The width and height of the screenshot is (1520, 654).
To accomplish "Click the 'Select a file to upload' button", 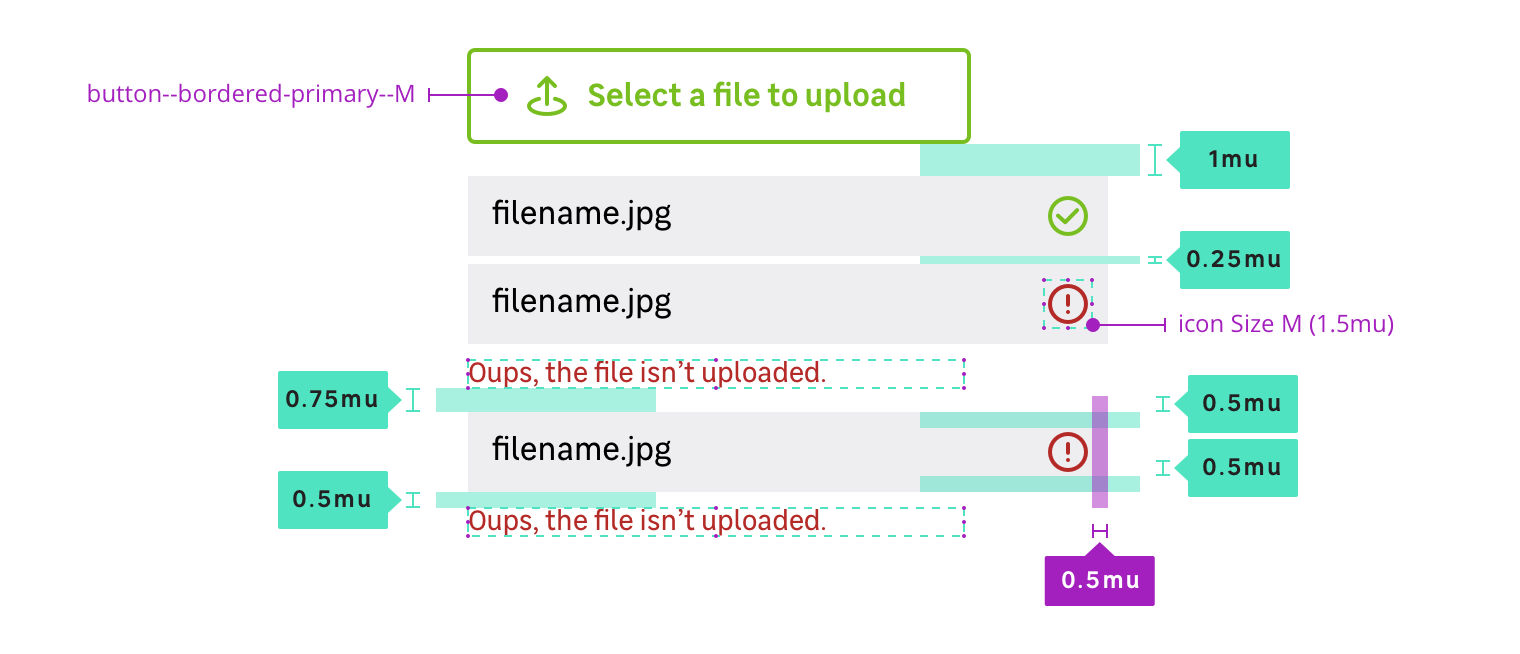I will pyautogui.click(x=719, y=95).
